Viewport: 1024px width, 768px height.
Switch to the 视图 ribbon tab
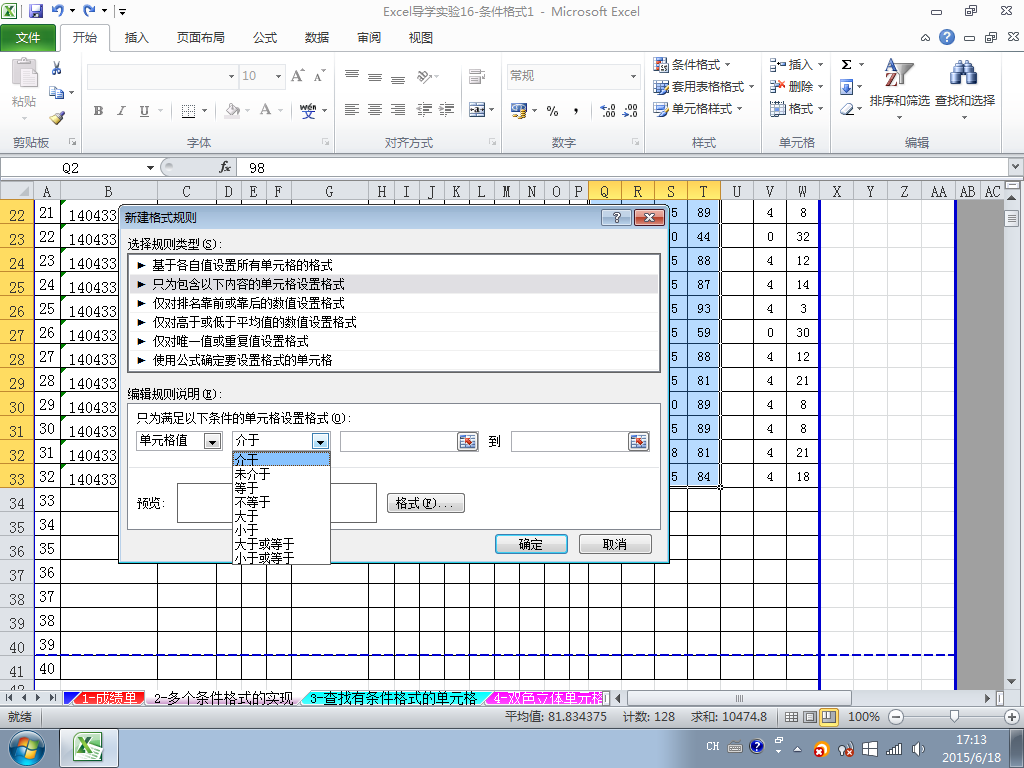point(421,38)
